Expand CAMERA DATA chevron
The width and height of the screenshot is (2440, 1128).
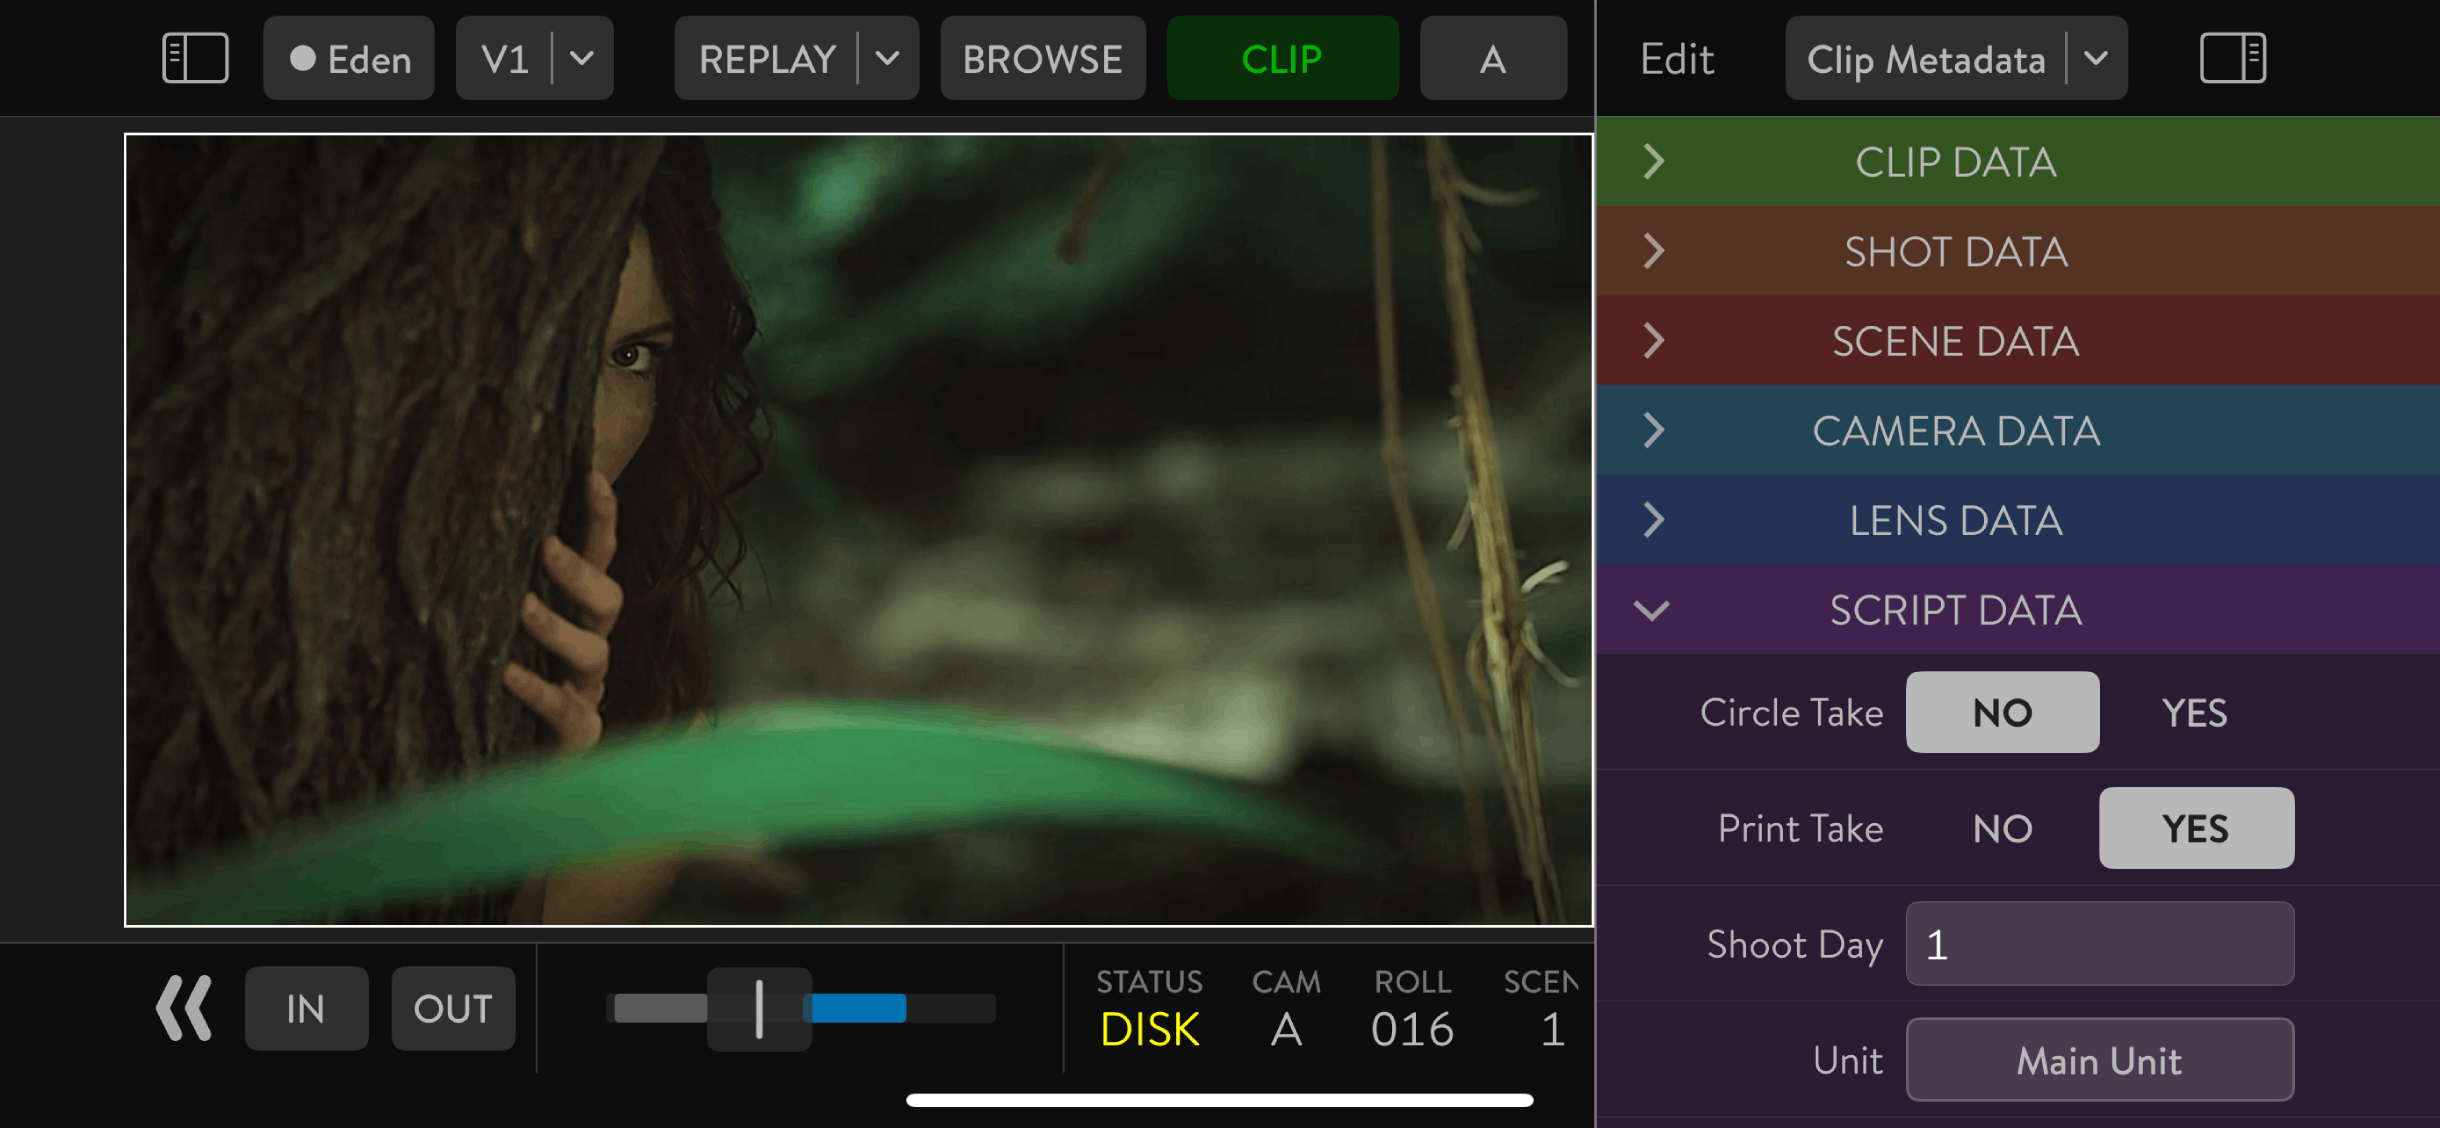[x=1653, y=430]
